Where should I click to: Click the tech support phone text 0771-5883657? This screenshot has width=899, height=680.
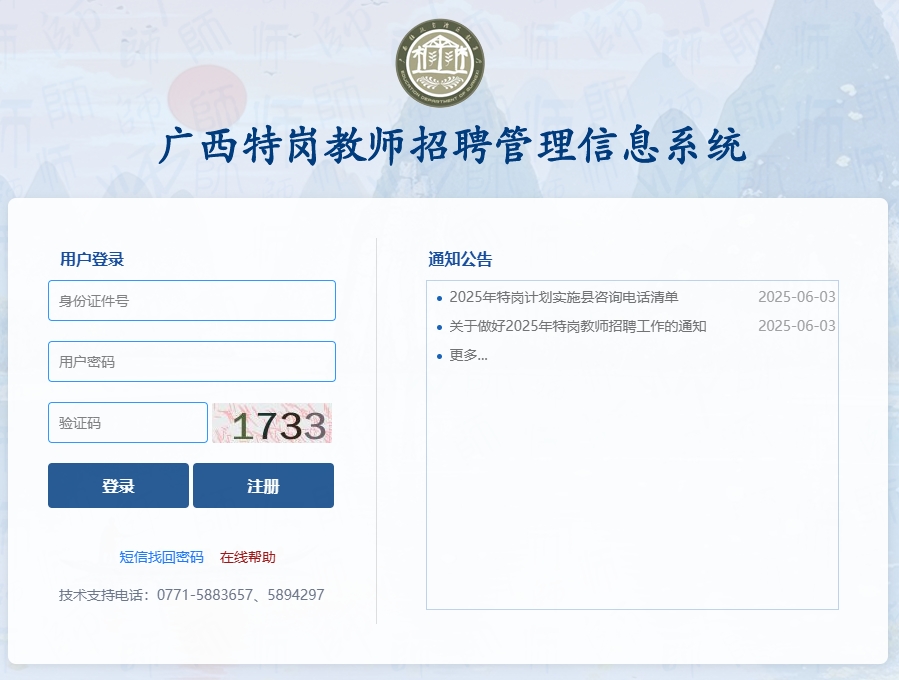coord(205,595)
